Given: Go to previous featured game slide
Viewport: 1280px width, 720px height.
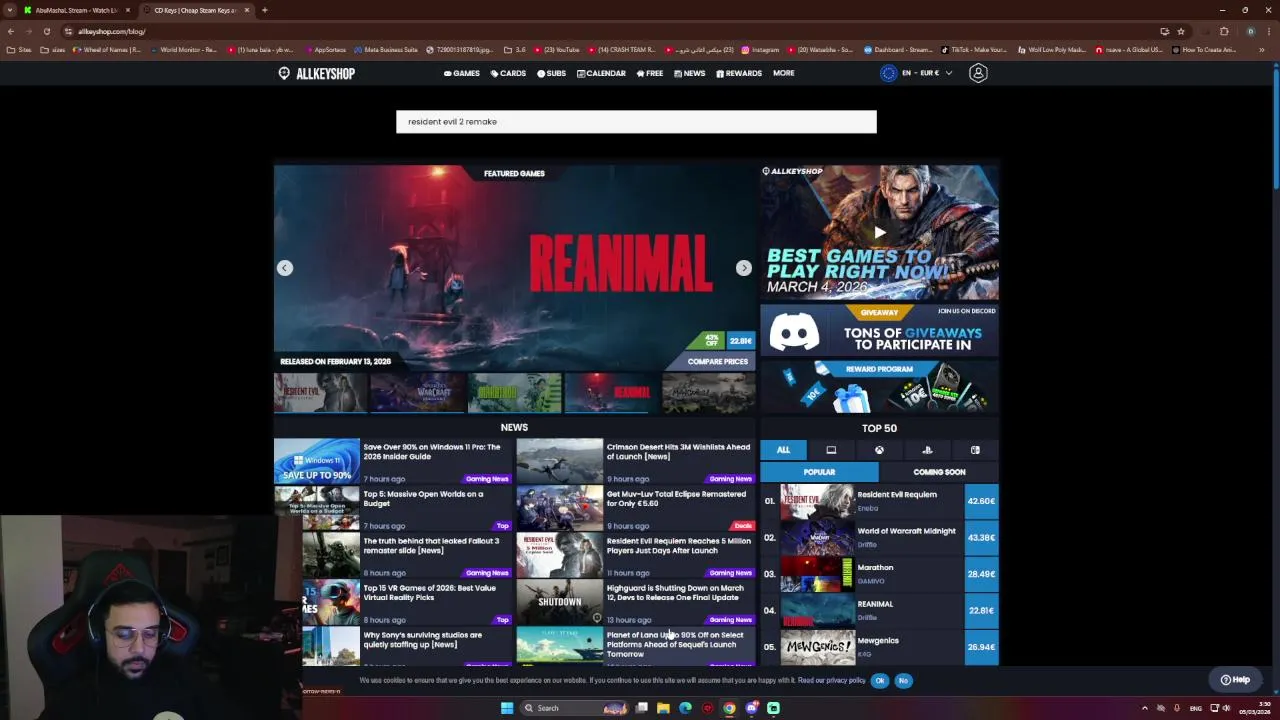Looking at the screenshot, I should tap(285, 268).
